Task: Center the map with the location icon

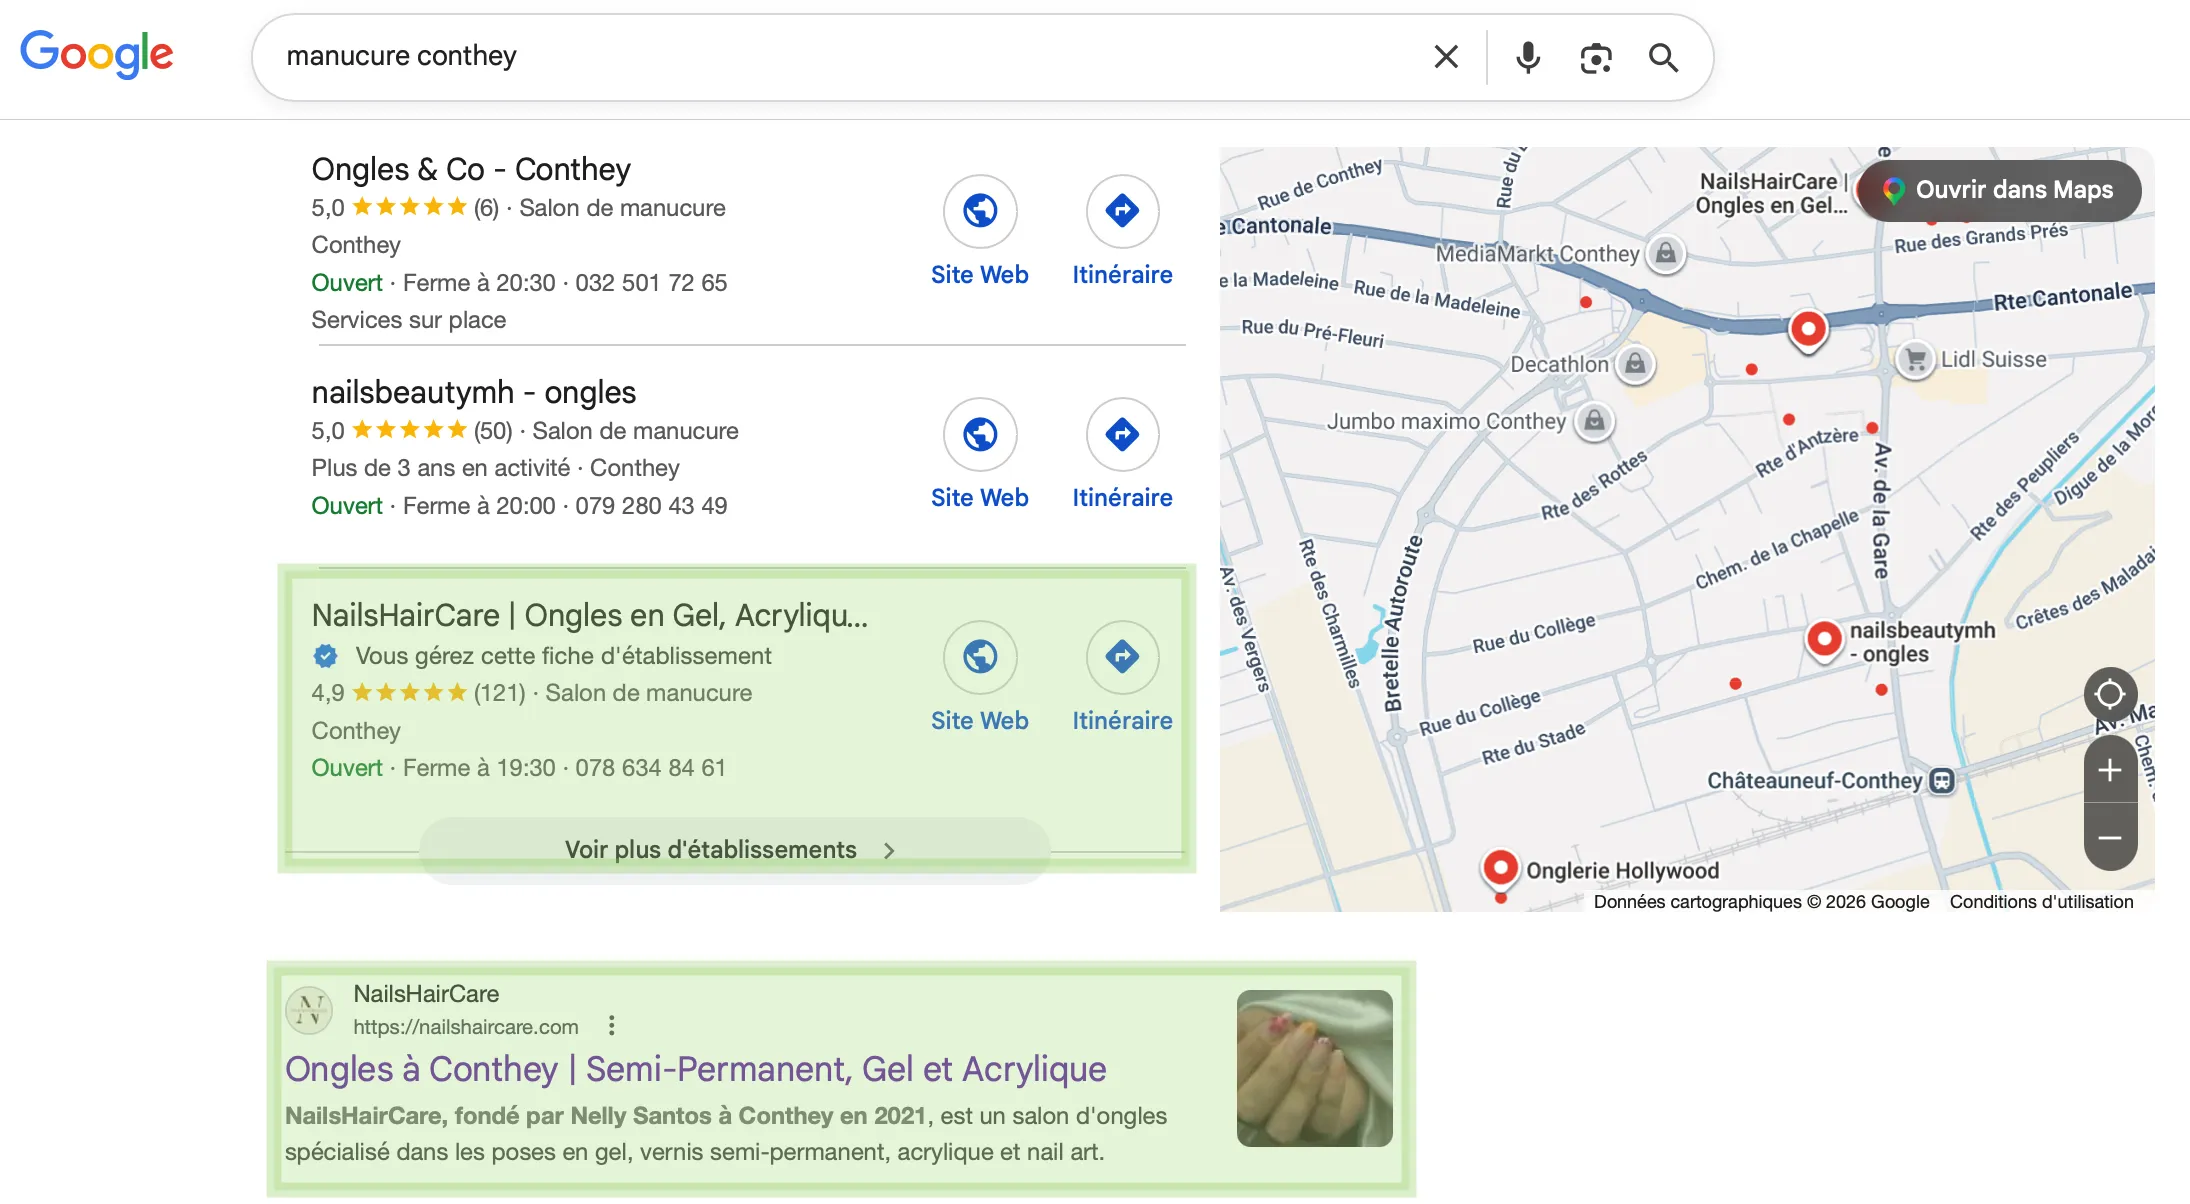Action: pos(2110,694)
